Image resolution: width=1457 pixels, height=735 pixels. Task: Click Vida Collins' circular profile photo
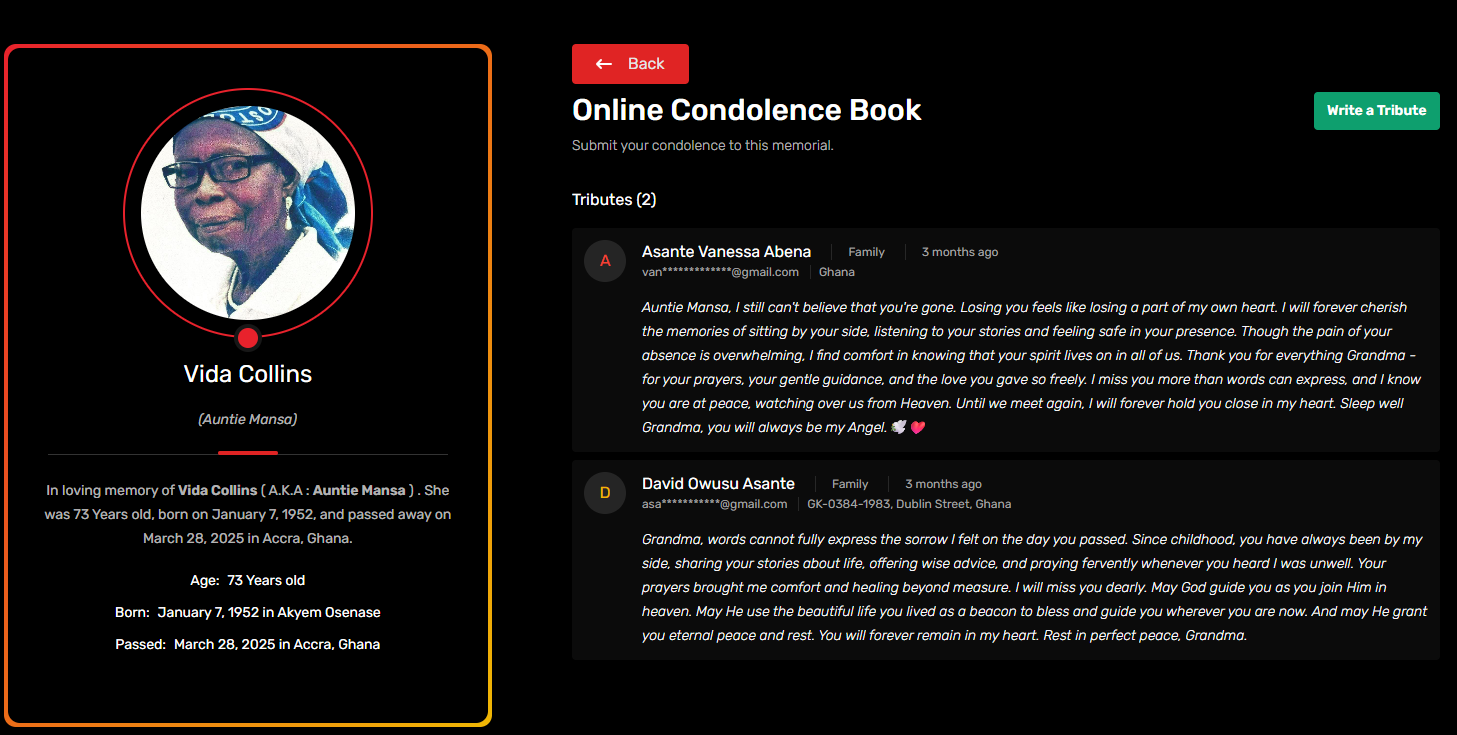248,213
